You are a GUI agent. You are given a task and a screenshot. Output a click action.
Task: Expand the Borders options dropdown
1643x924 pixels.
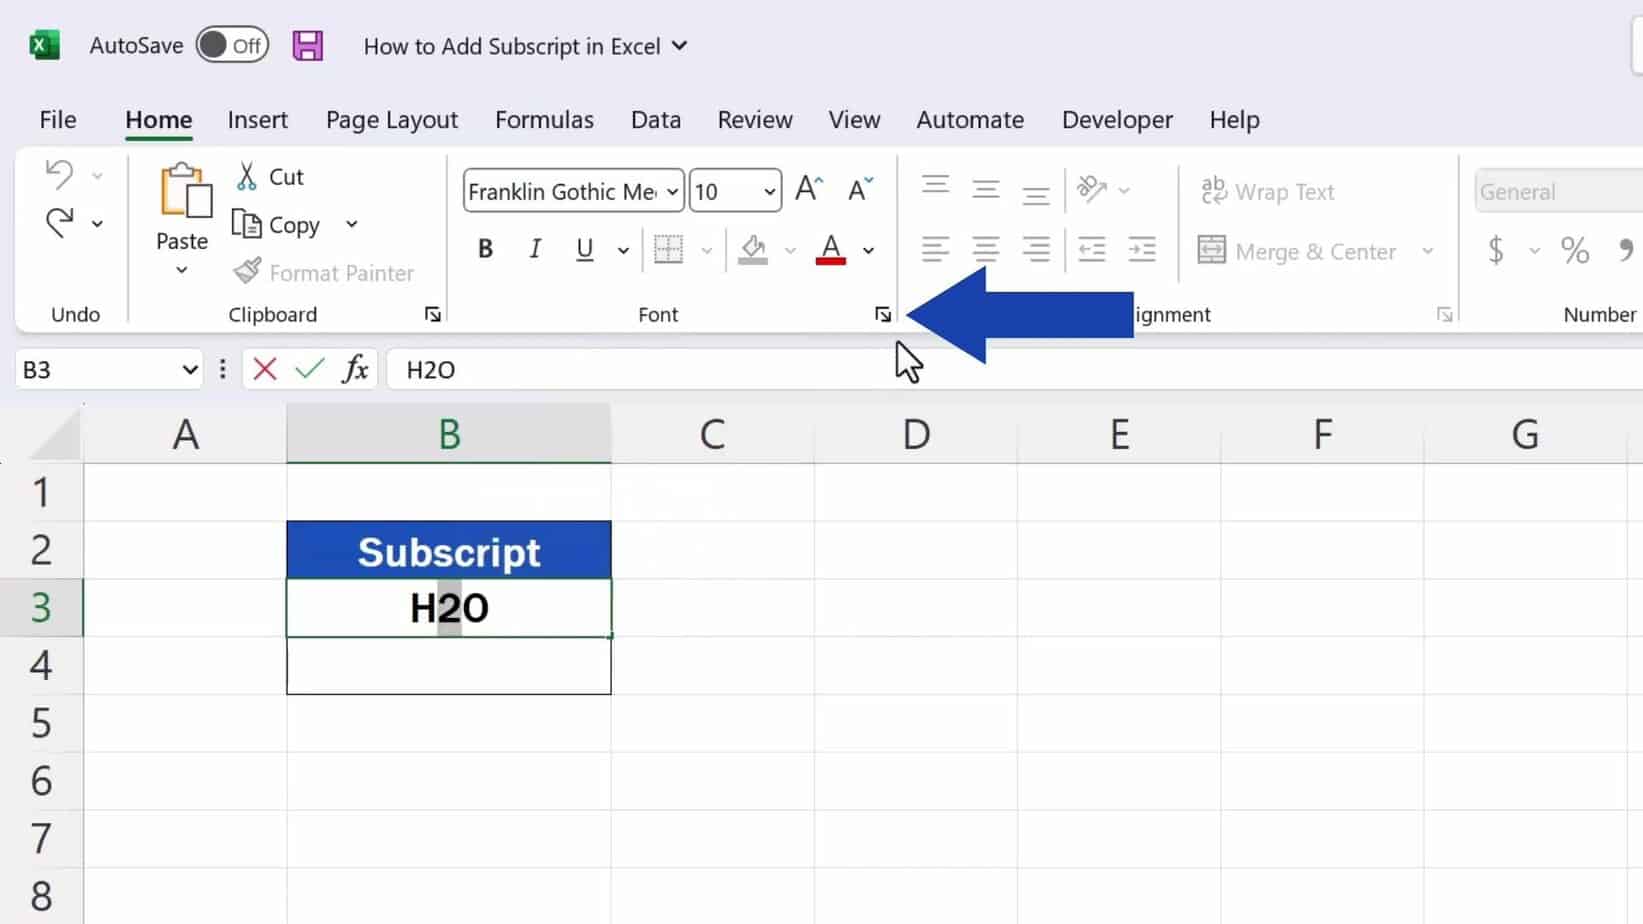708,250
